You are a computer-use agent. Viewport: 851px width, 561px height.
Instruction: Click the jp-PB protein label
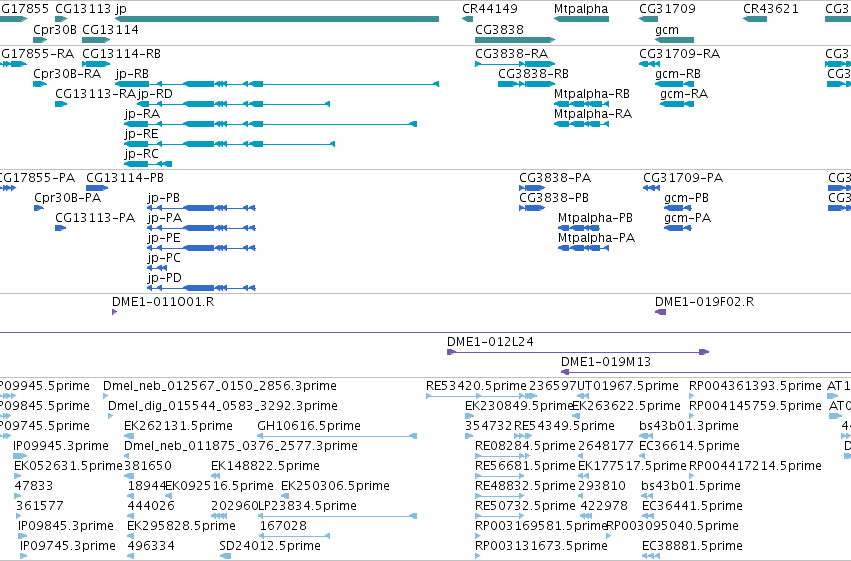tap(163, 199)
